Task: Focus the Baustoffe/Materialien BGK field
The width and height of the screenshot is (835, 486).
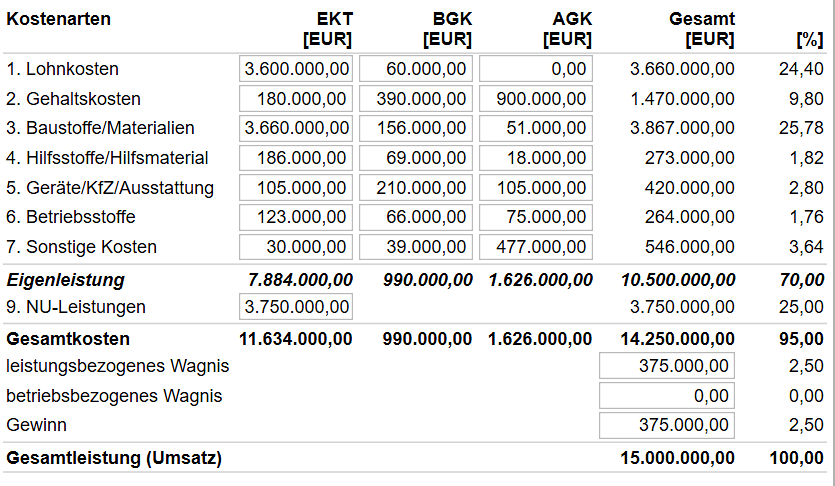Action: coord(416,128)
